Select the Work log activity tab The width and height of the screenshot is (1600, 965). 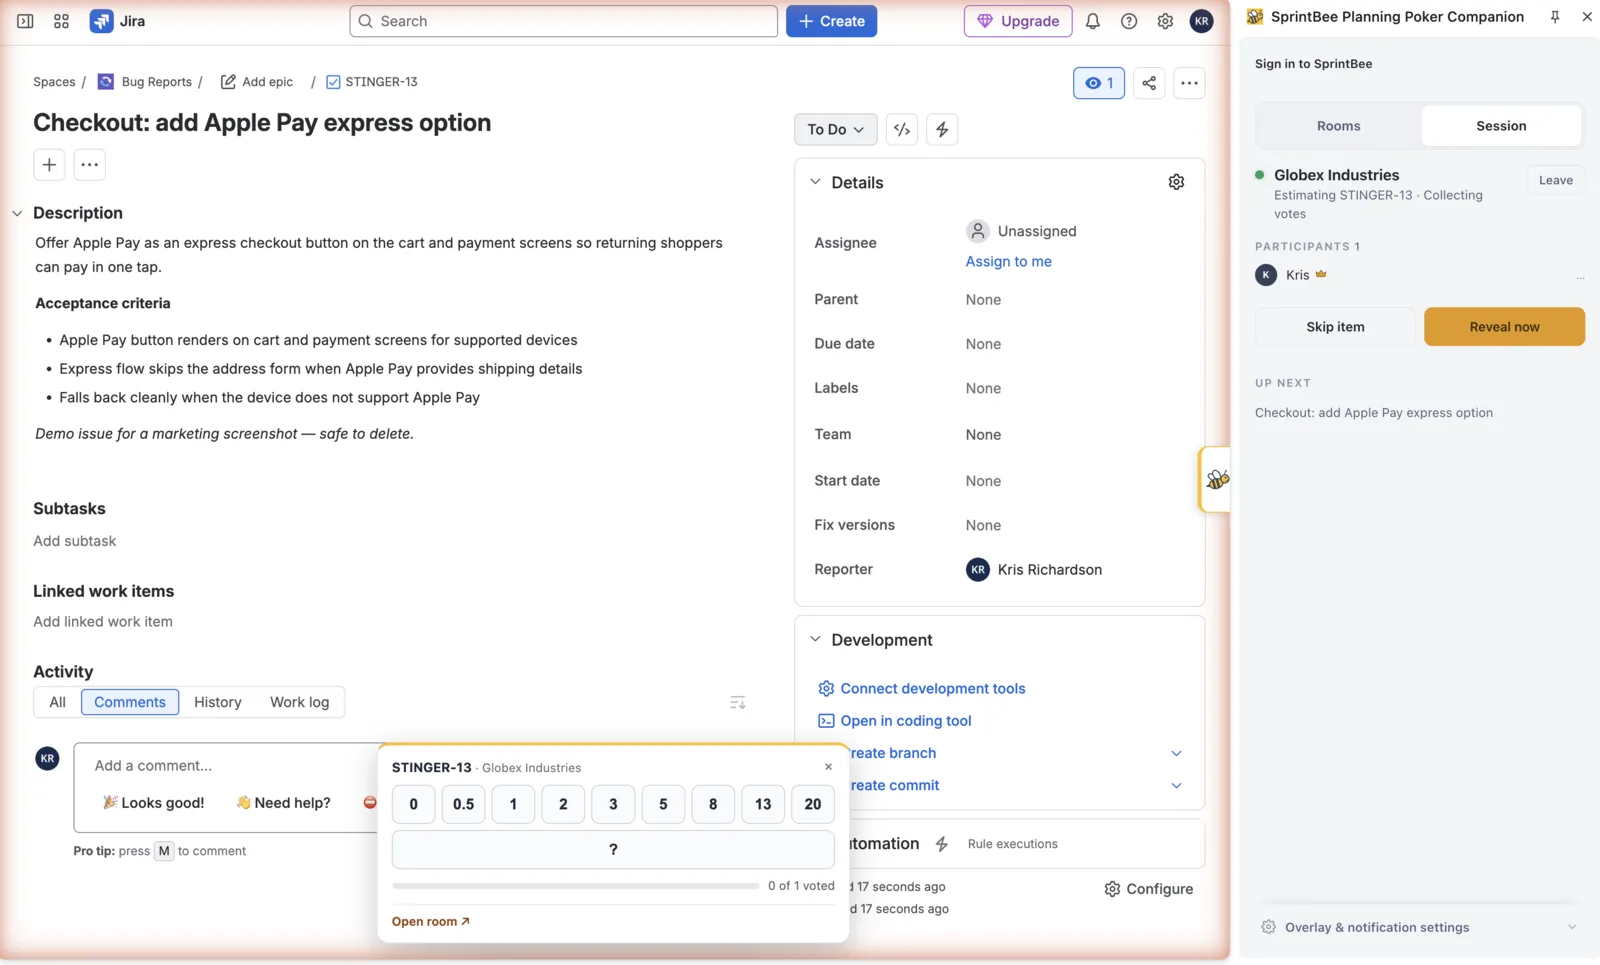299,702
